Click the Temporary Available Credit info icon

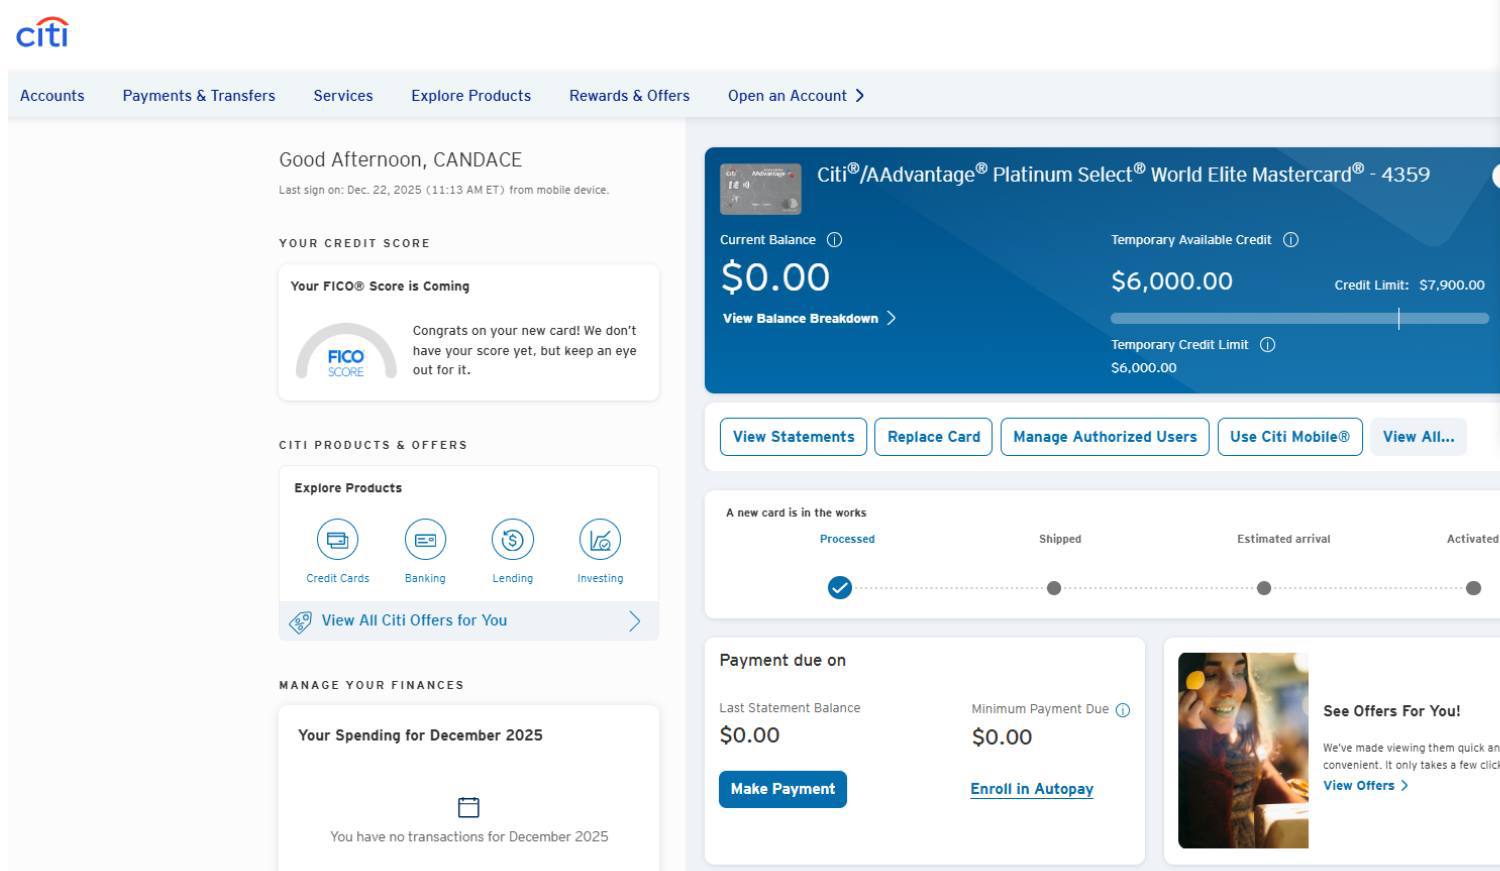(x=1290, y=240)
